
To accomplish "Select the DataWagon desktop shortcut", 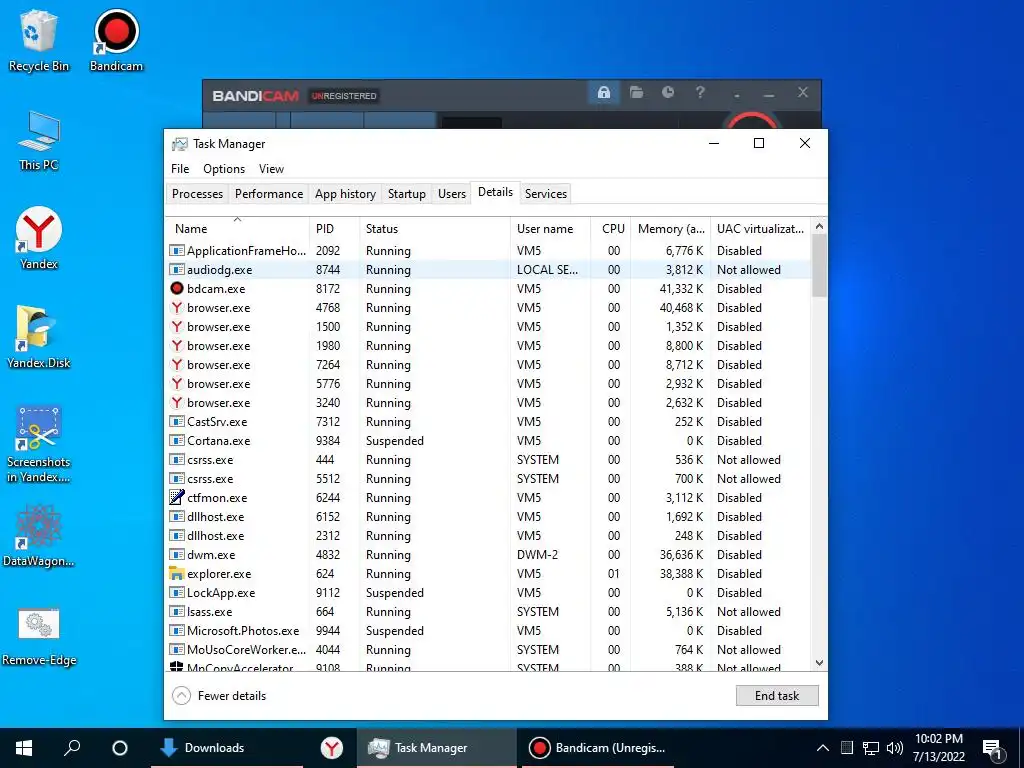I will [x=39, y=536].
